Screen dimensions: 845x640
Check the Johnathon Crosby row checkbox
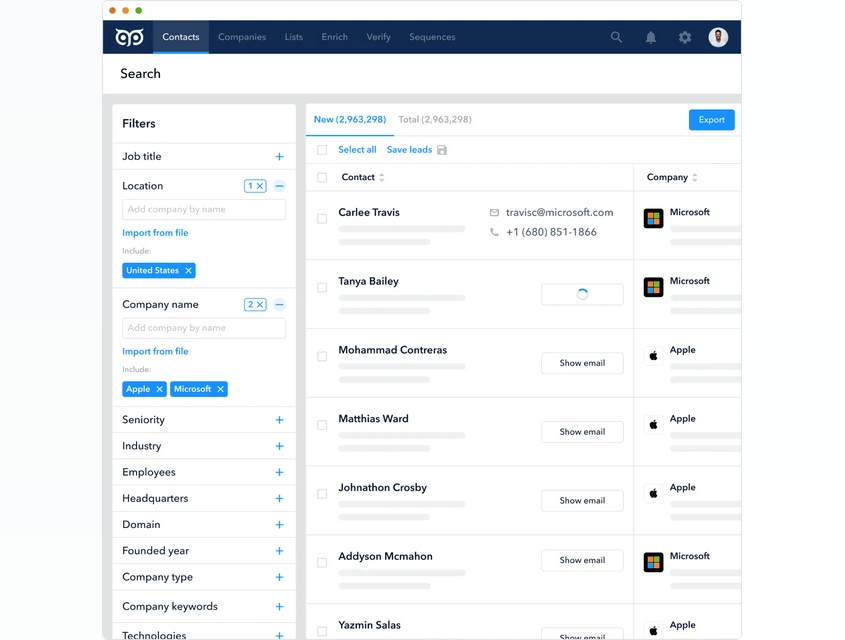point(322,494)
